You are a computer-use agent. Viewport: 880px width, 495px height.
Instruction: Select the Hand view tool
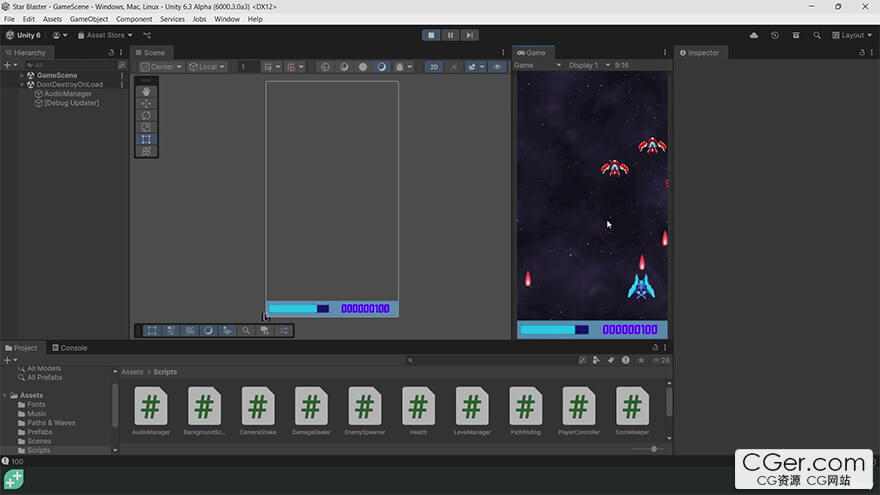[146, 91]
